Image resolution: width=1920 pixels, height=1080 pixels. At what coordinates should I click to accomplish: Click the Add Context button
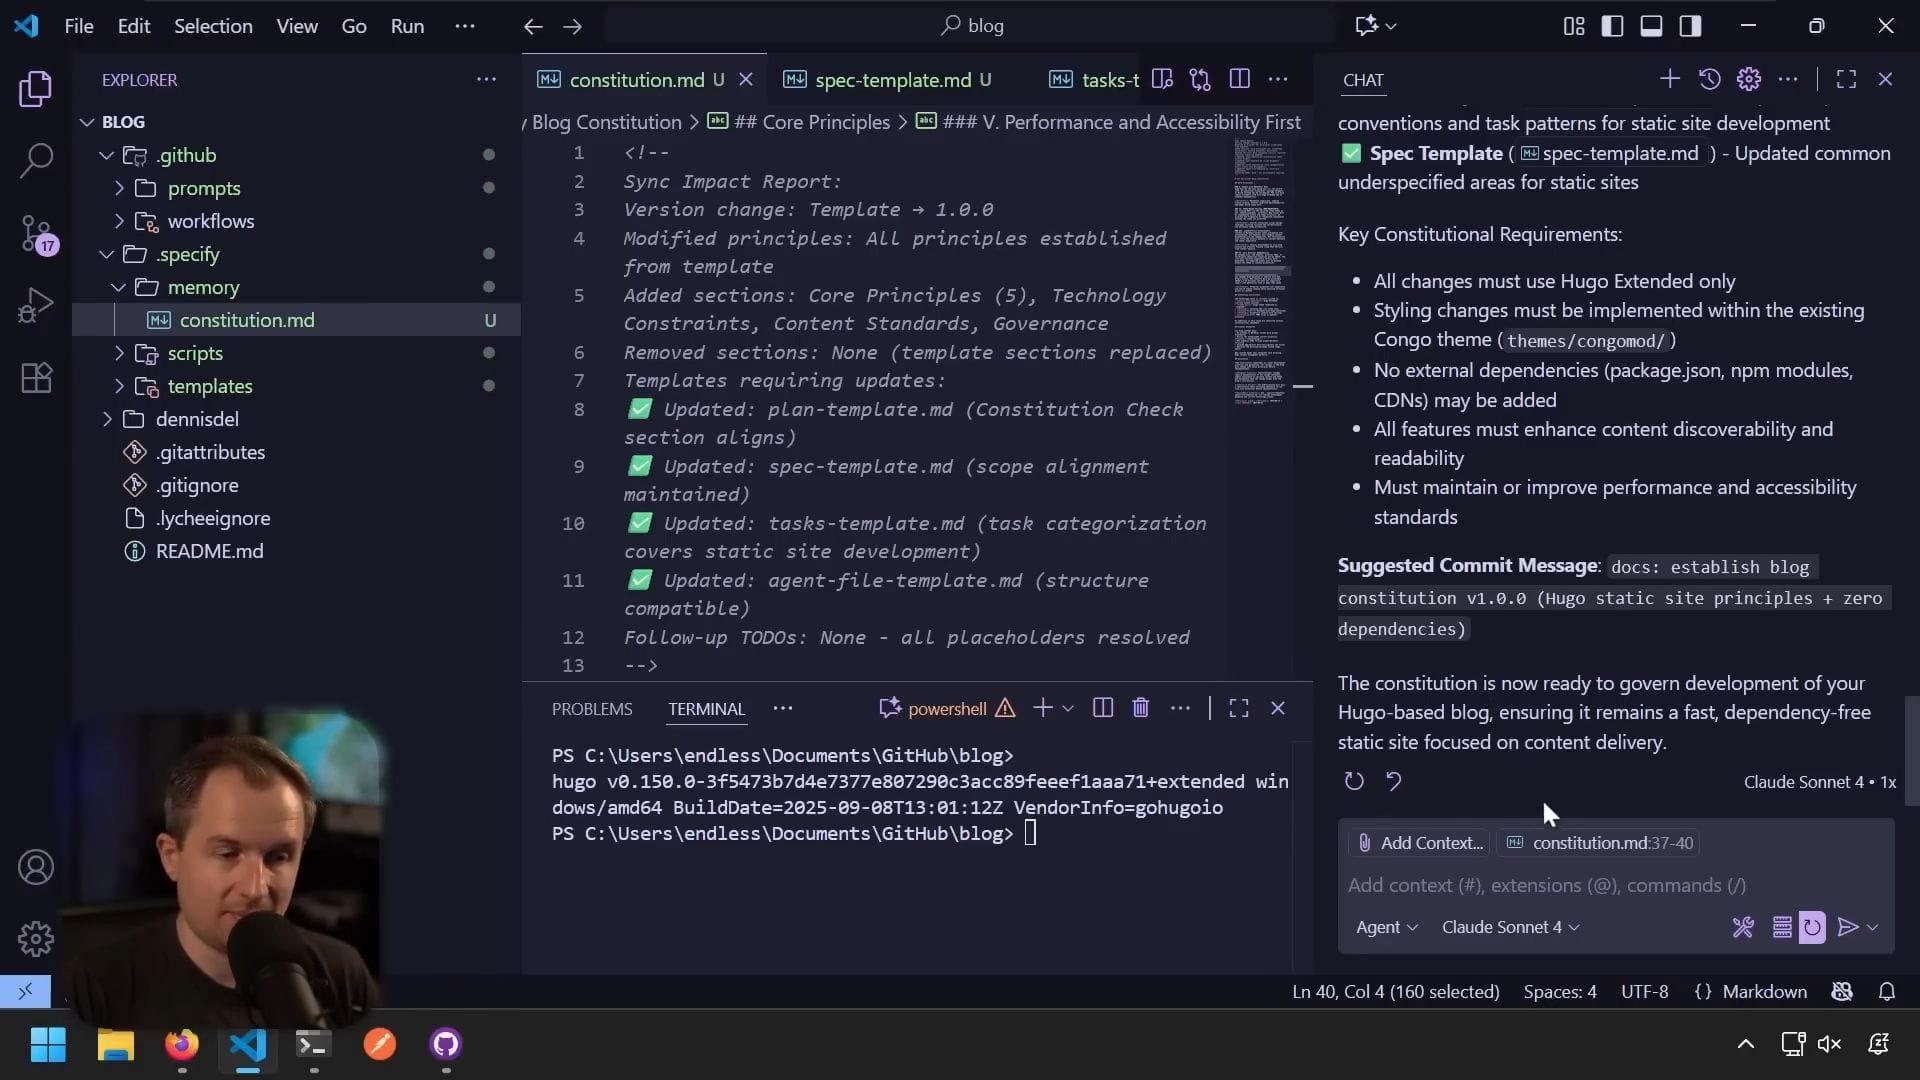1420,843
